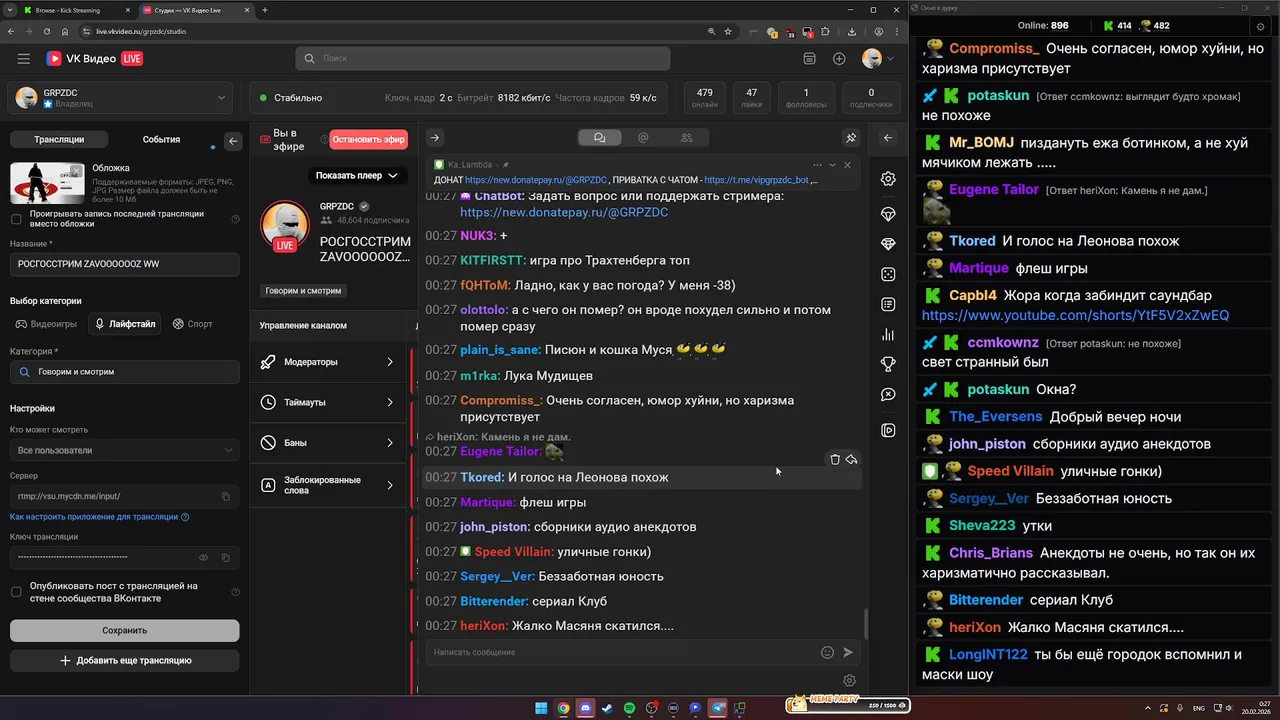Open the chat settings gear in the right sidebar

pos(888,179)
